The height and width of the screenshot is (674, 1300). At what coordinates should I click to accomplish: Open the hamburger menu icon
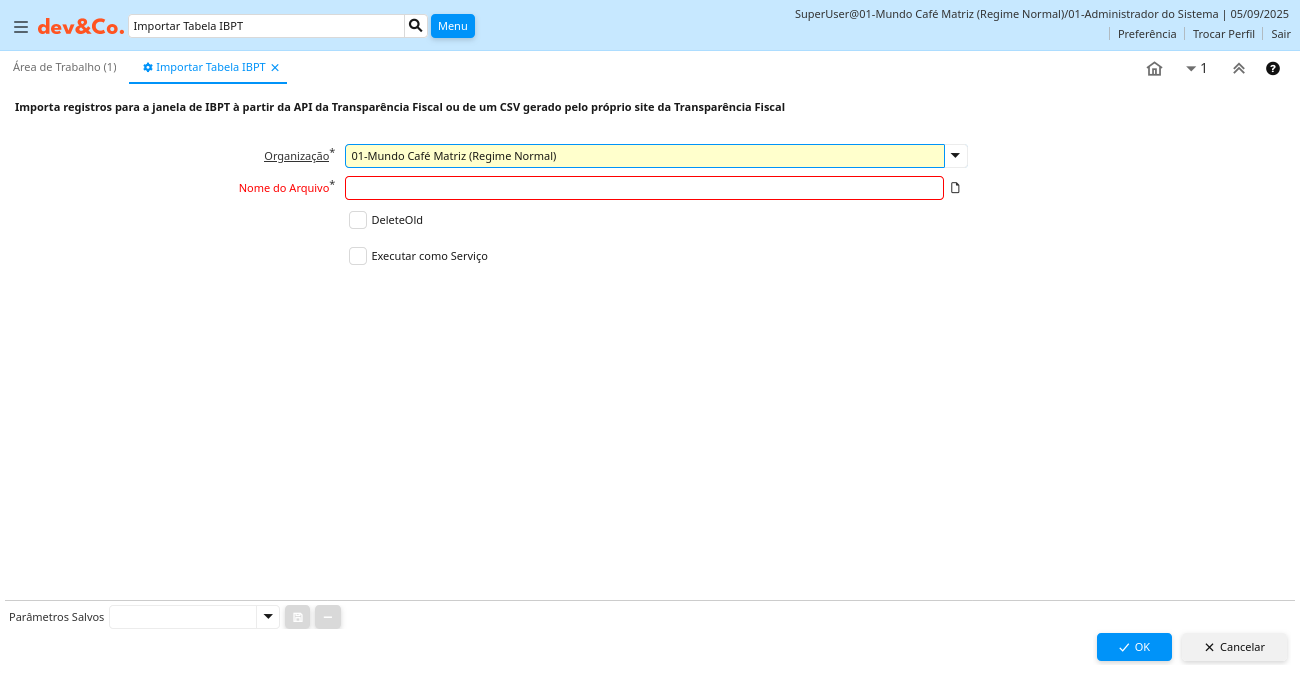20,27
